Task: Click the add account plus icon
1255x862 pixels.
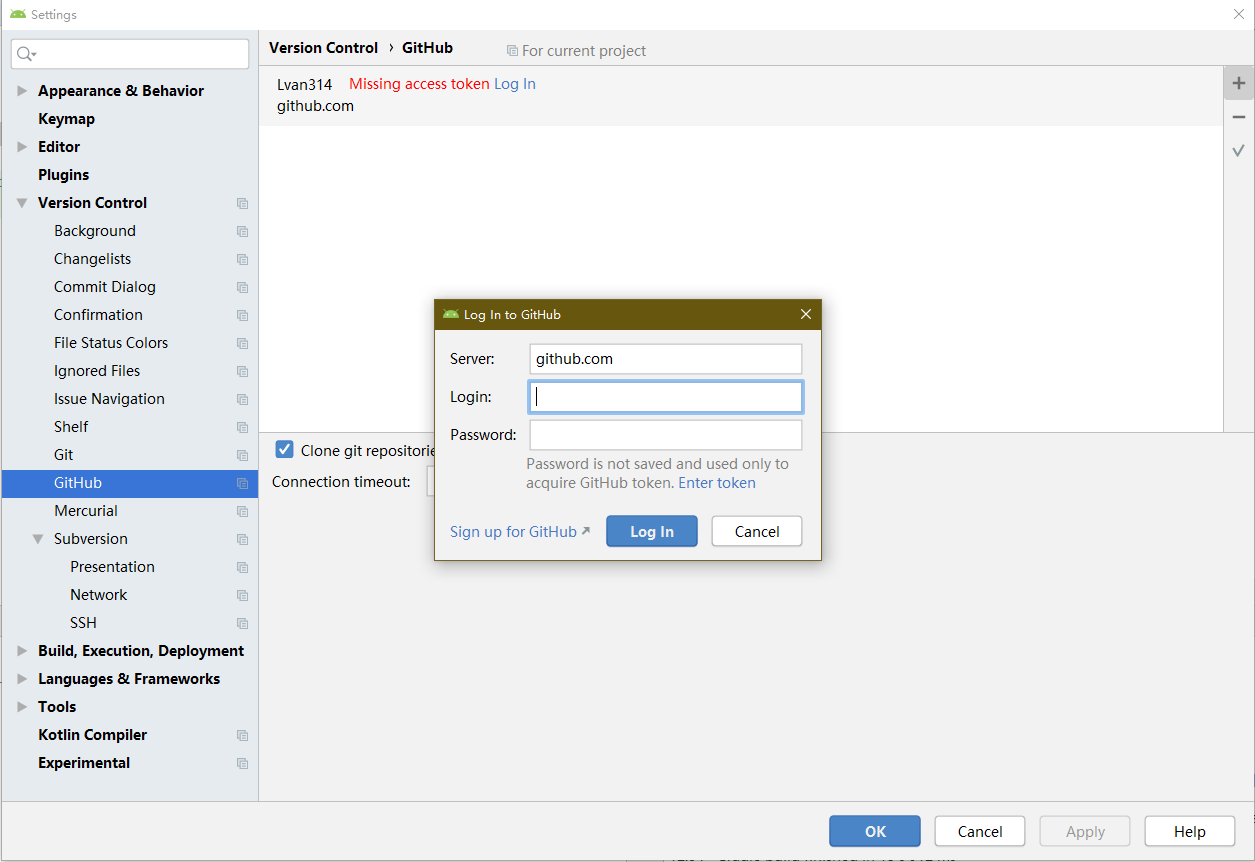Action: [1238, 83]
